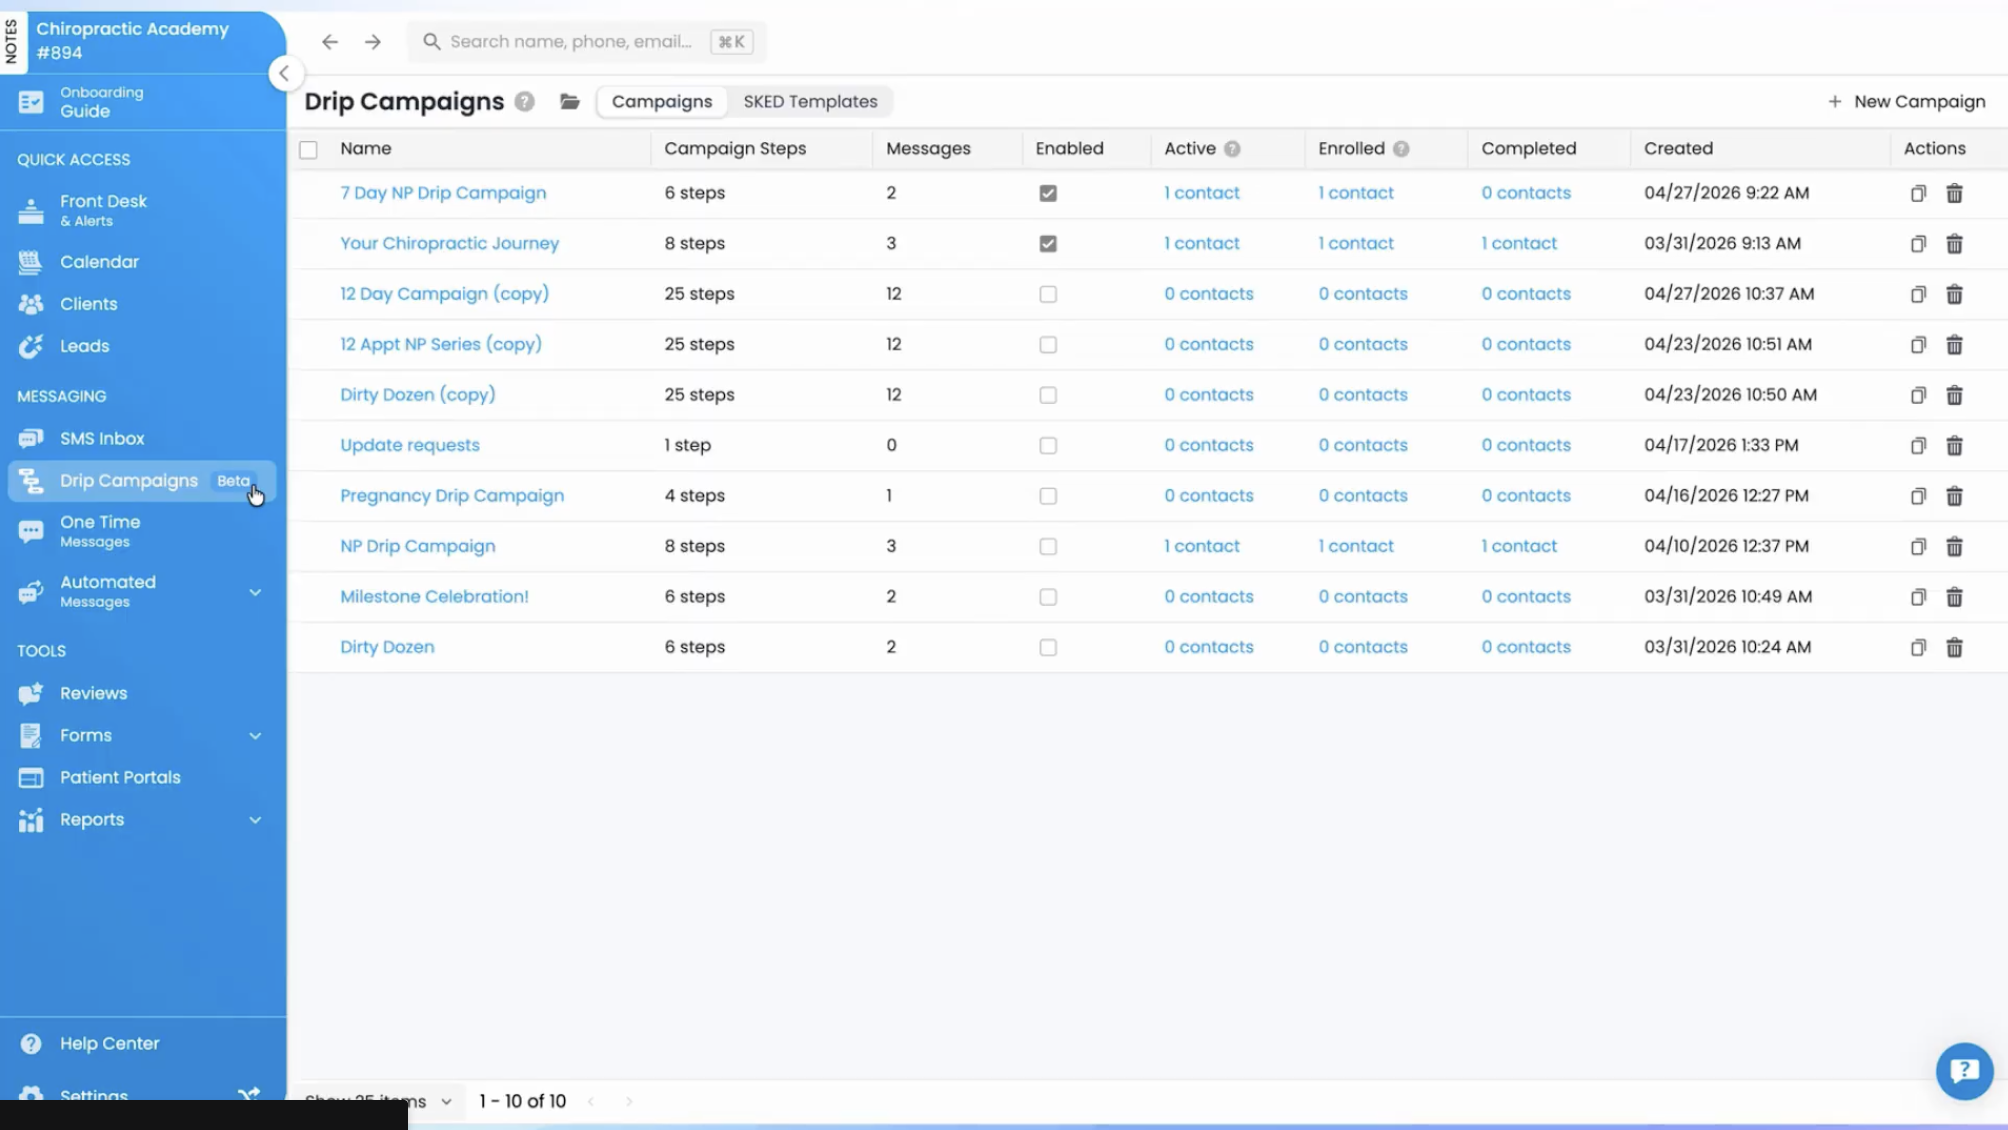Copy the 12 Day Campaign (copy) row
This screenshot has height=1130, width=2008.
(x=1918, y=294)
